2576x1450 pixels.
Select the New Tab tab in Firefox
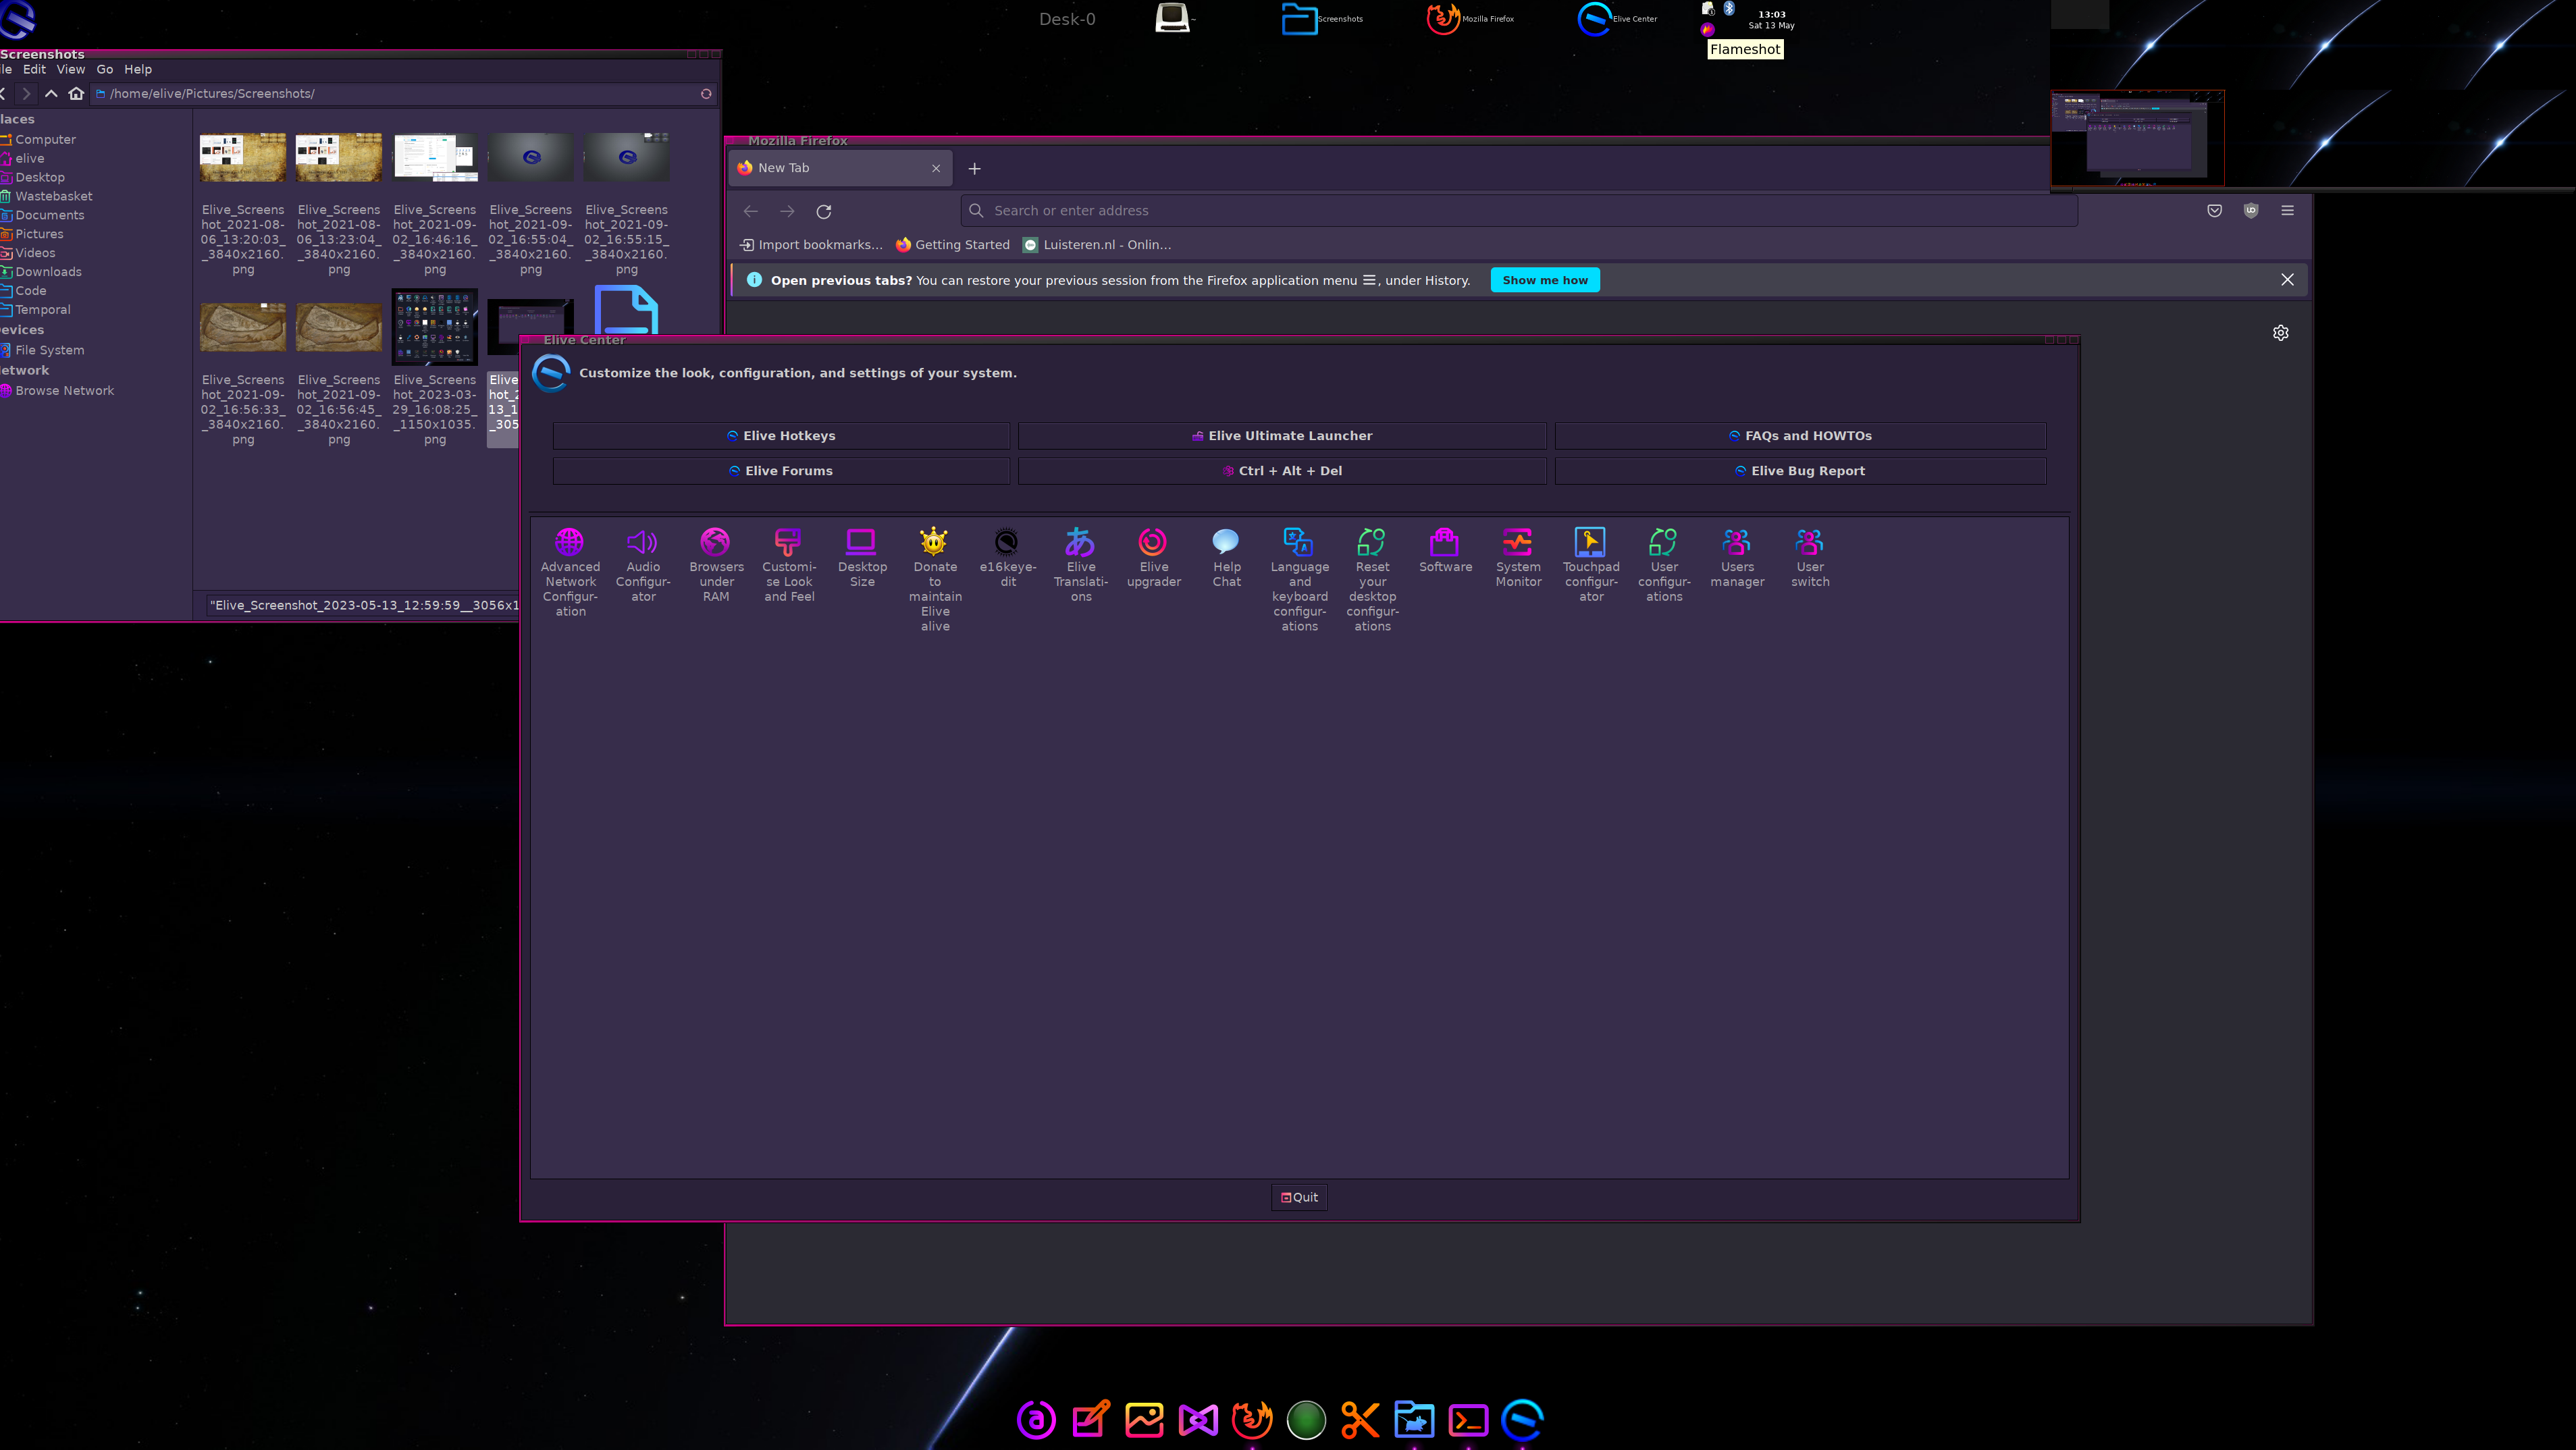(840, 168)
